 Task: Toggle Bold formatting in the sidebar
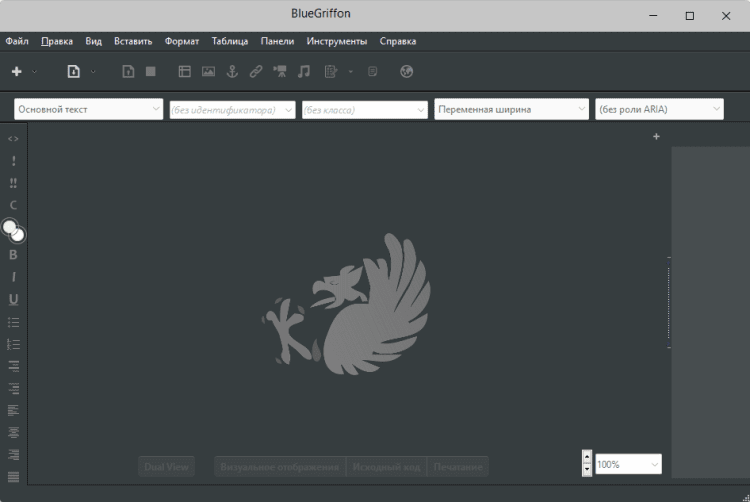(13, 255)
